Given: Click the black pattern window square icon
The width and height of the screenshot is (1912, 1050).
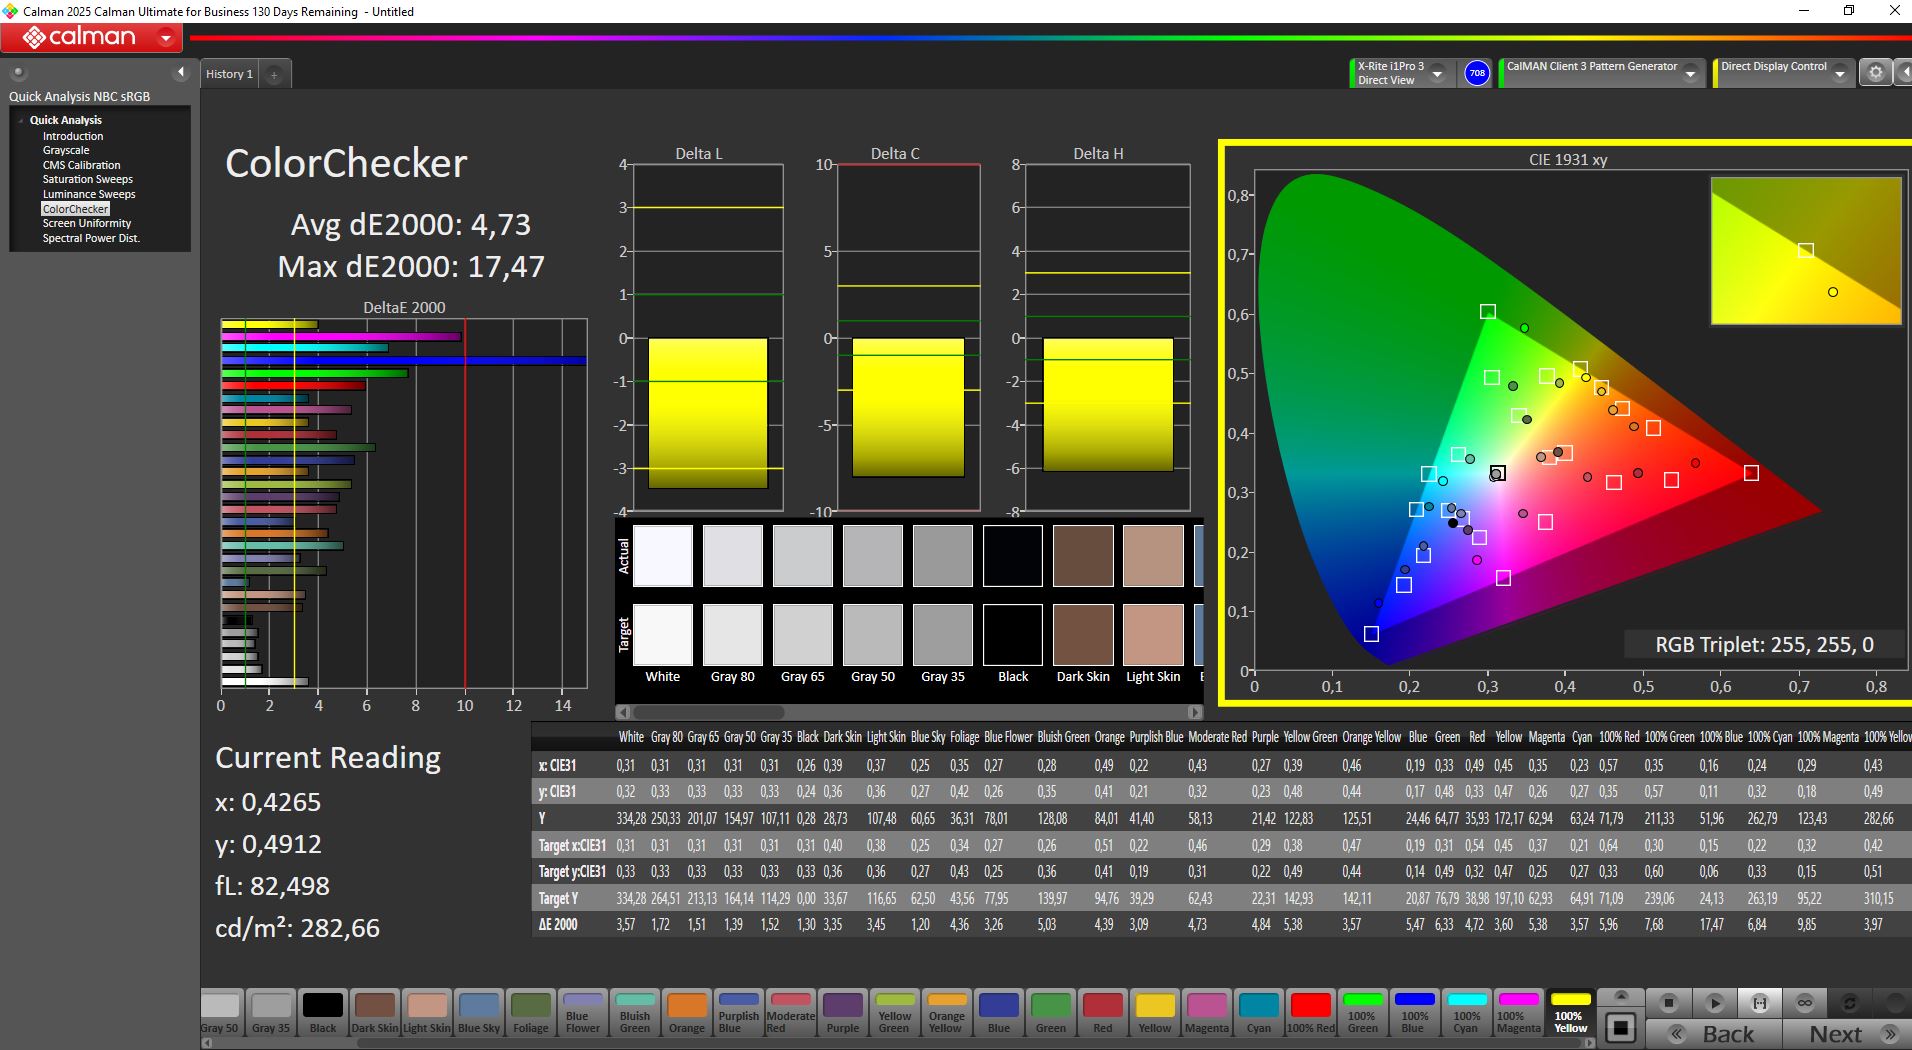Looking at the screenshot, I should pyautogui.click(x=1620, y=1027).
